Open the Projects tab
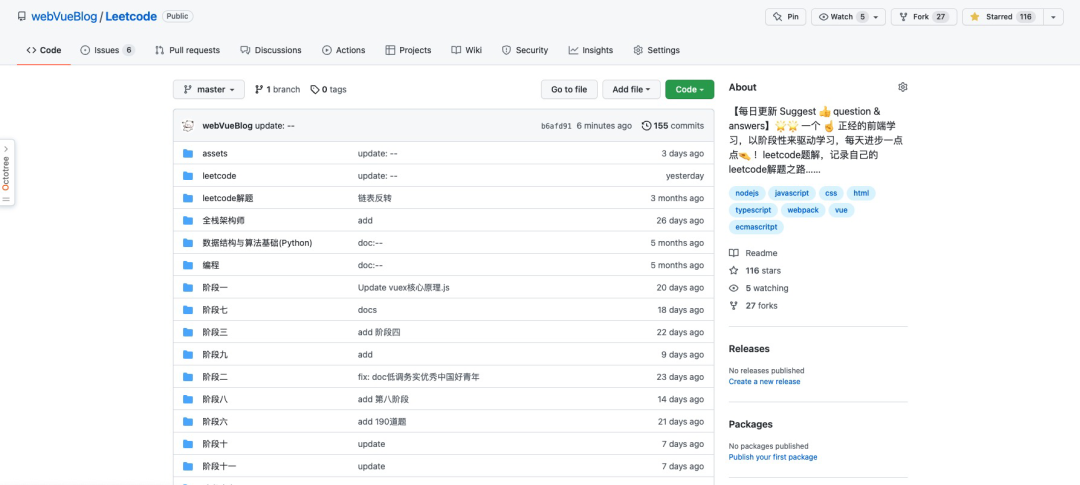 pyautogui.click(x=408, y=50)
